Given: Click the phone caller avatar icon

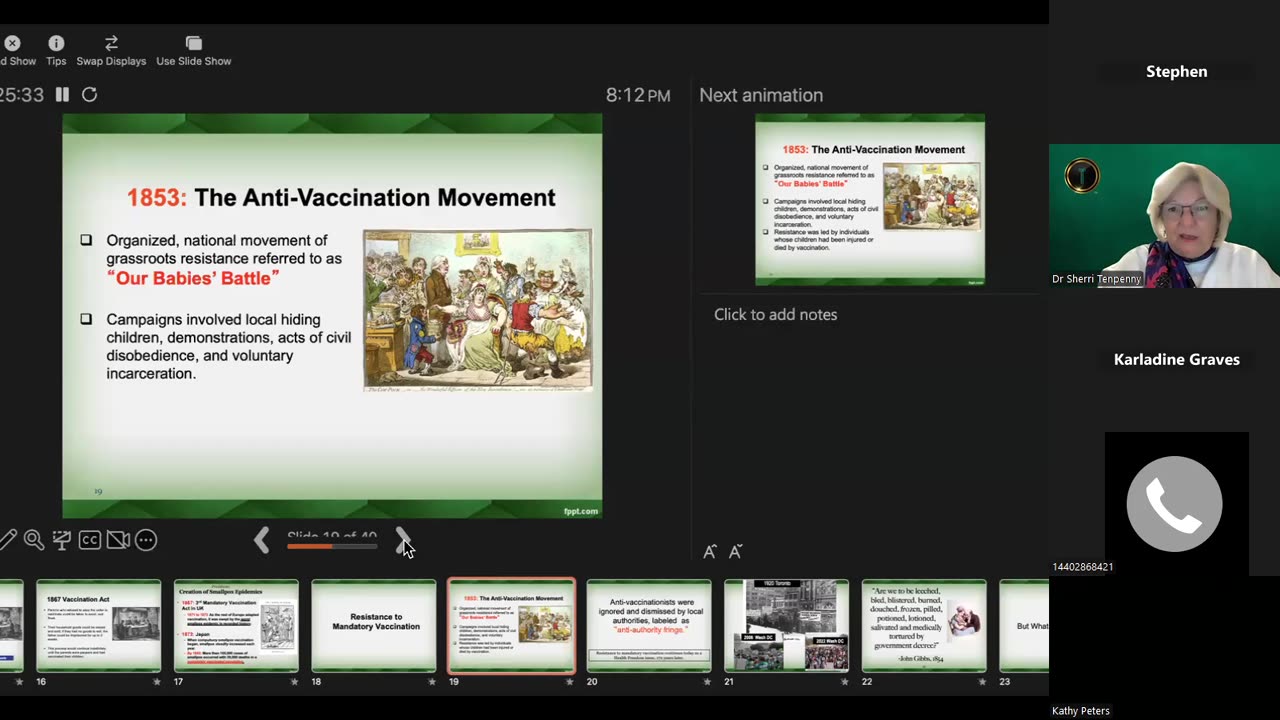Looking at the screenshot, I should coord(1174,504).
